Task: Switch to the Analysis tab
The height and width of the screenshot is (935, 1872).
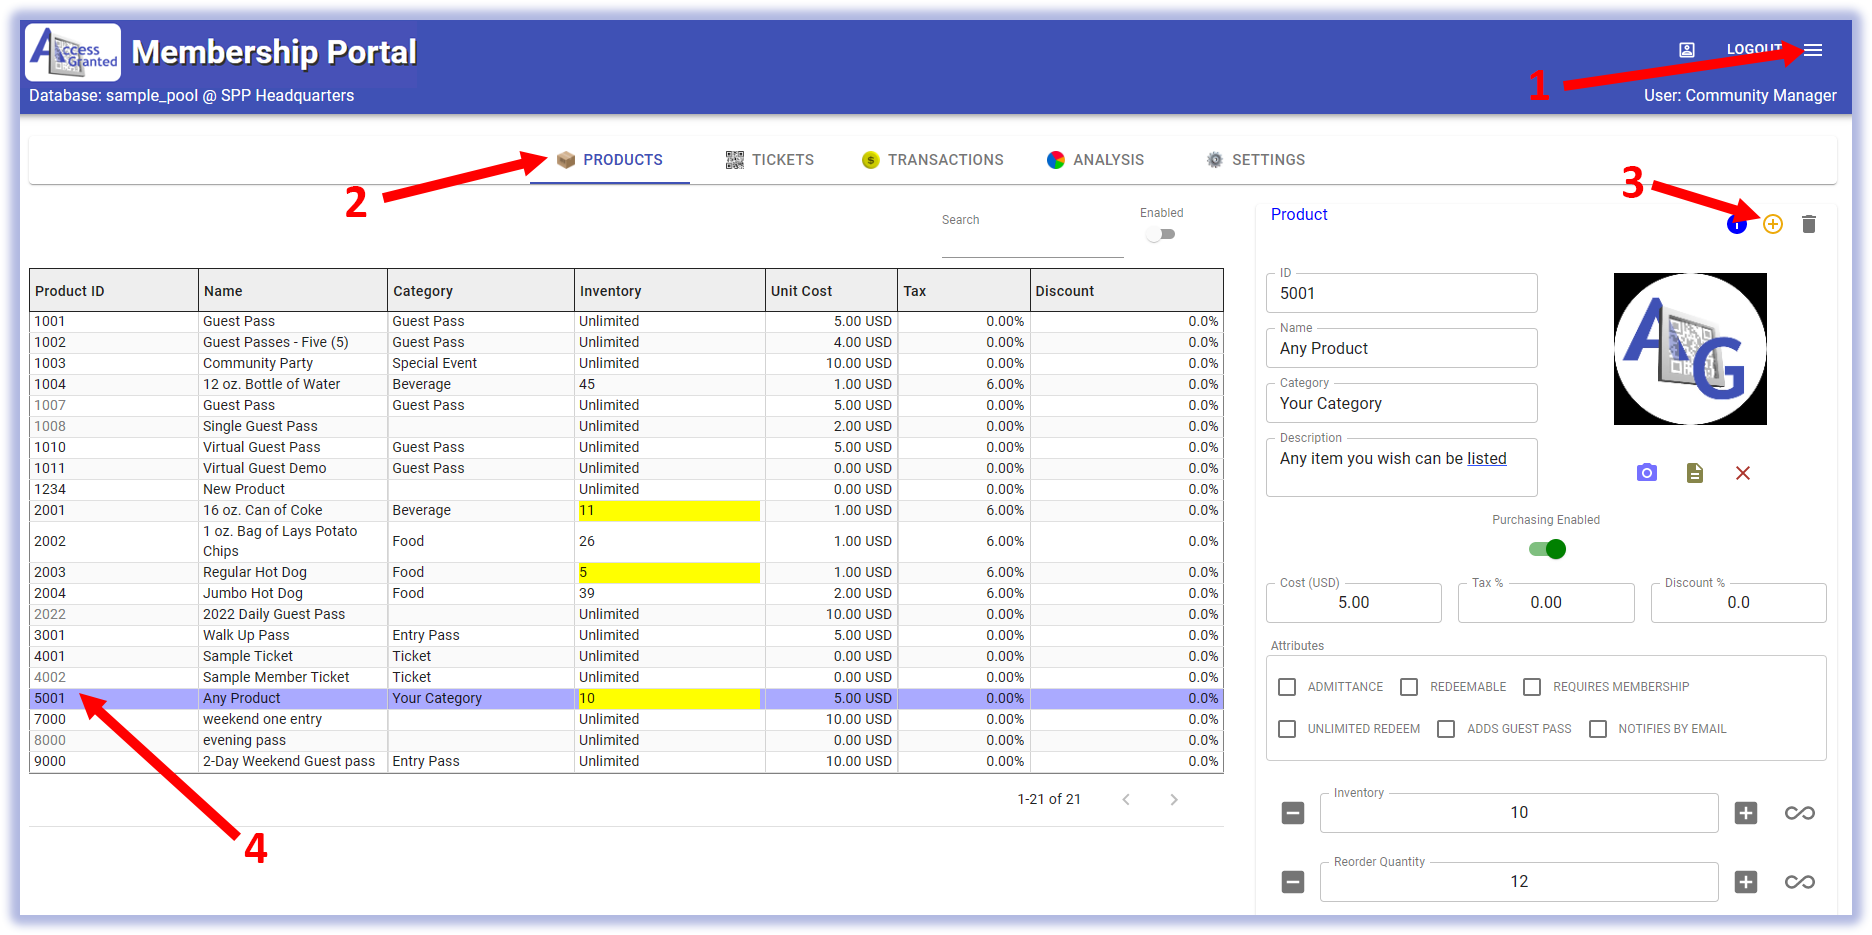Action: pyautogui.click(x=1096, y=160)
